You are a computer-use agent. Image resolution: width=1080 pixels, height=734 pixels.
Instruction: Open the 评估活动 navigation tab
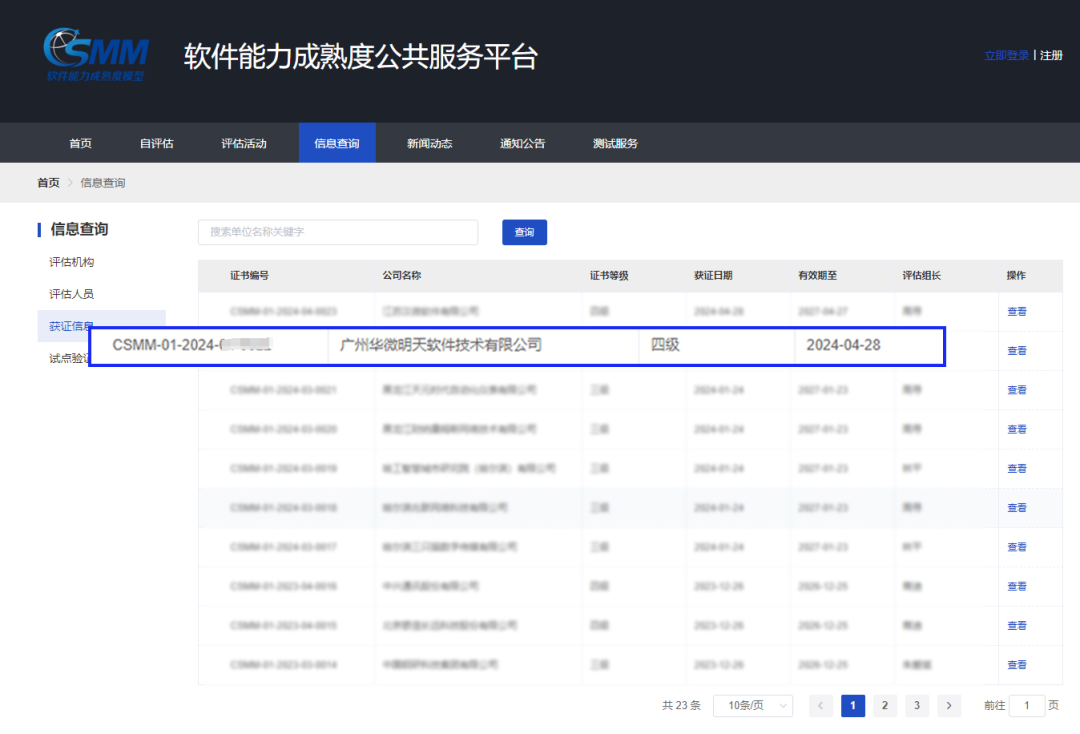[x=244, y=143]
